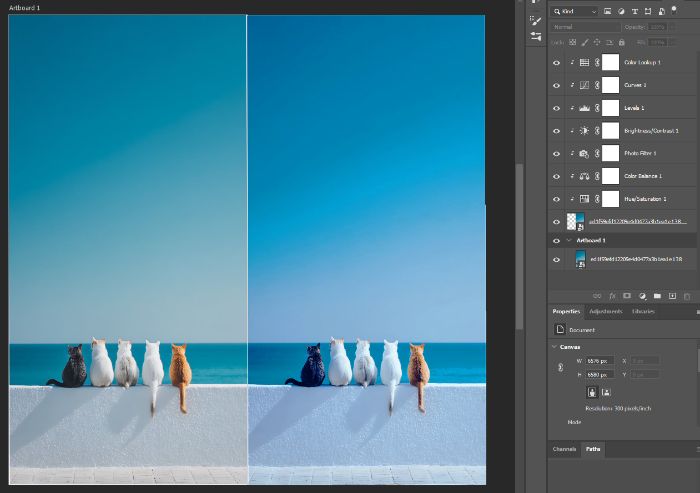700x493 pixels.
Task: Hide the Hue/Saturation 1 layer
Action: click(x=556, y=199)
